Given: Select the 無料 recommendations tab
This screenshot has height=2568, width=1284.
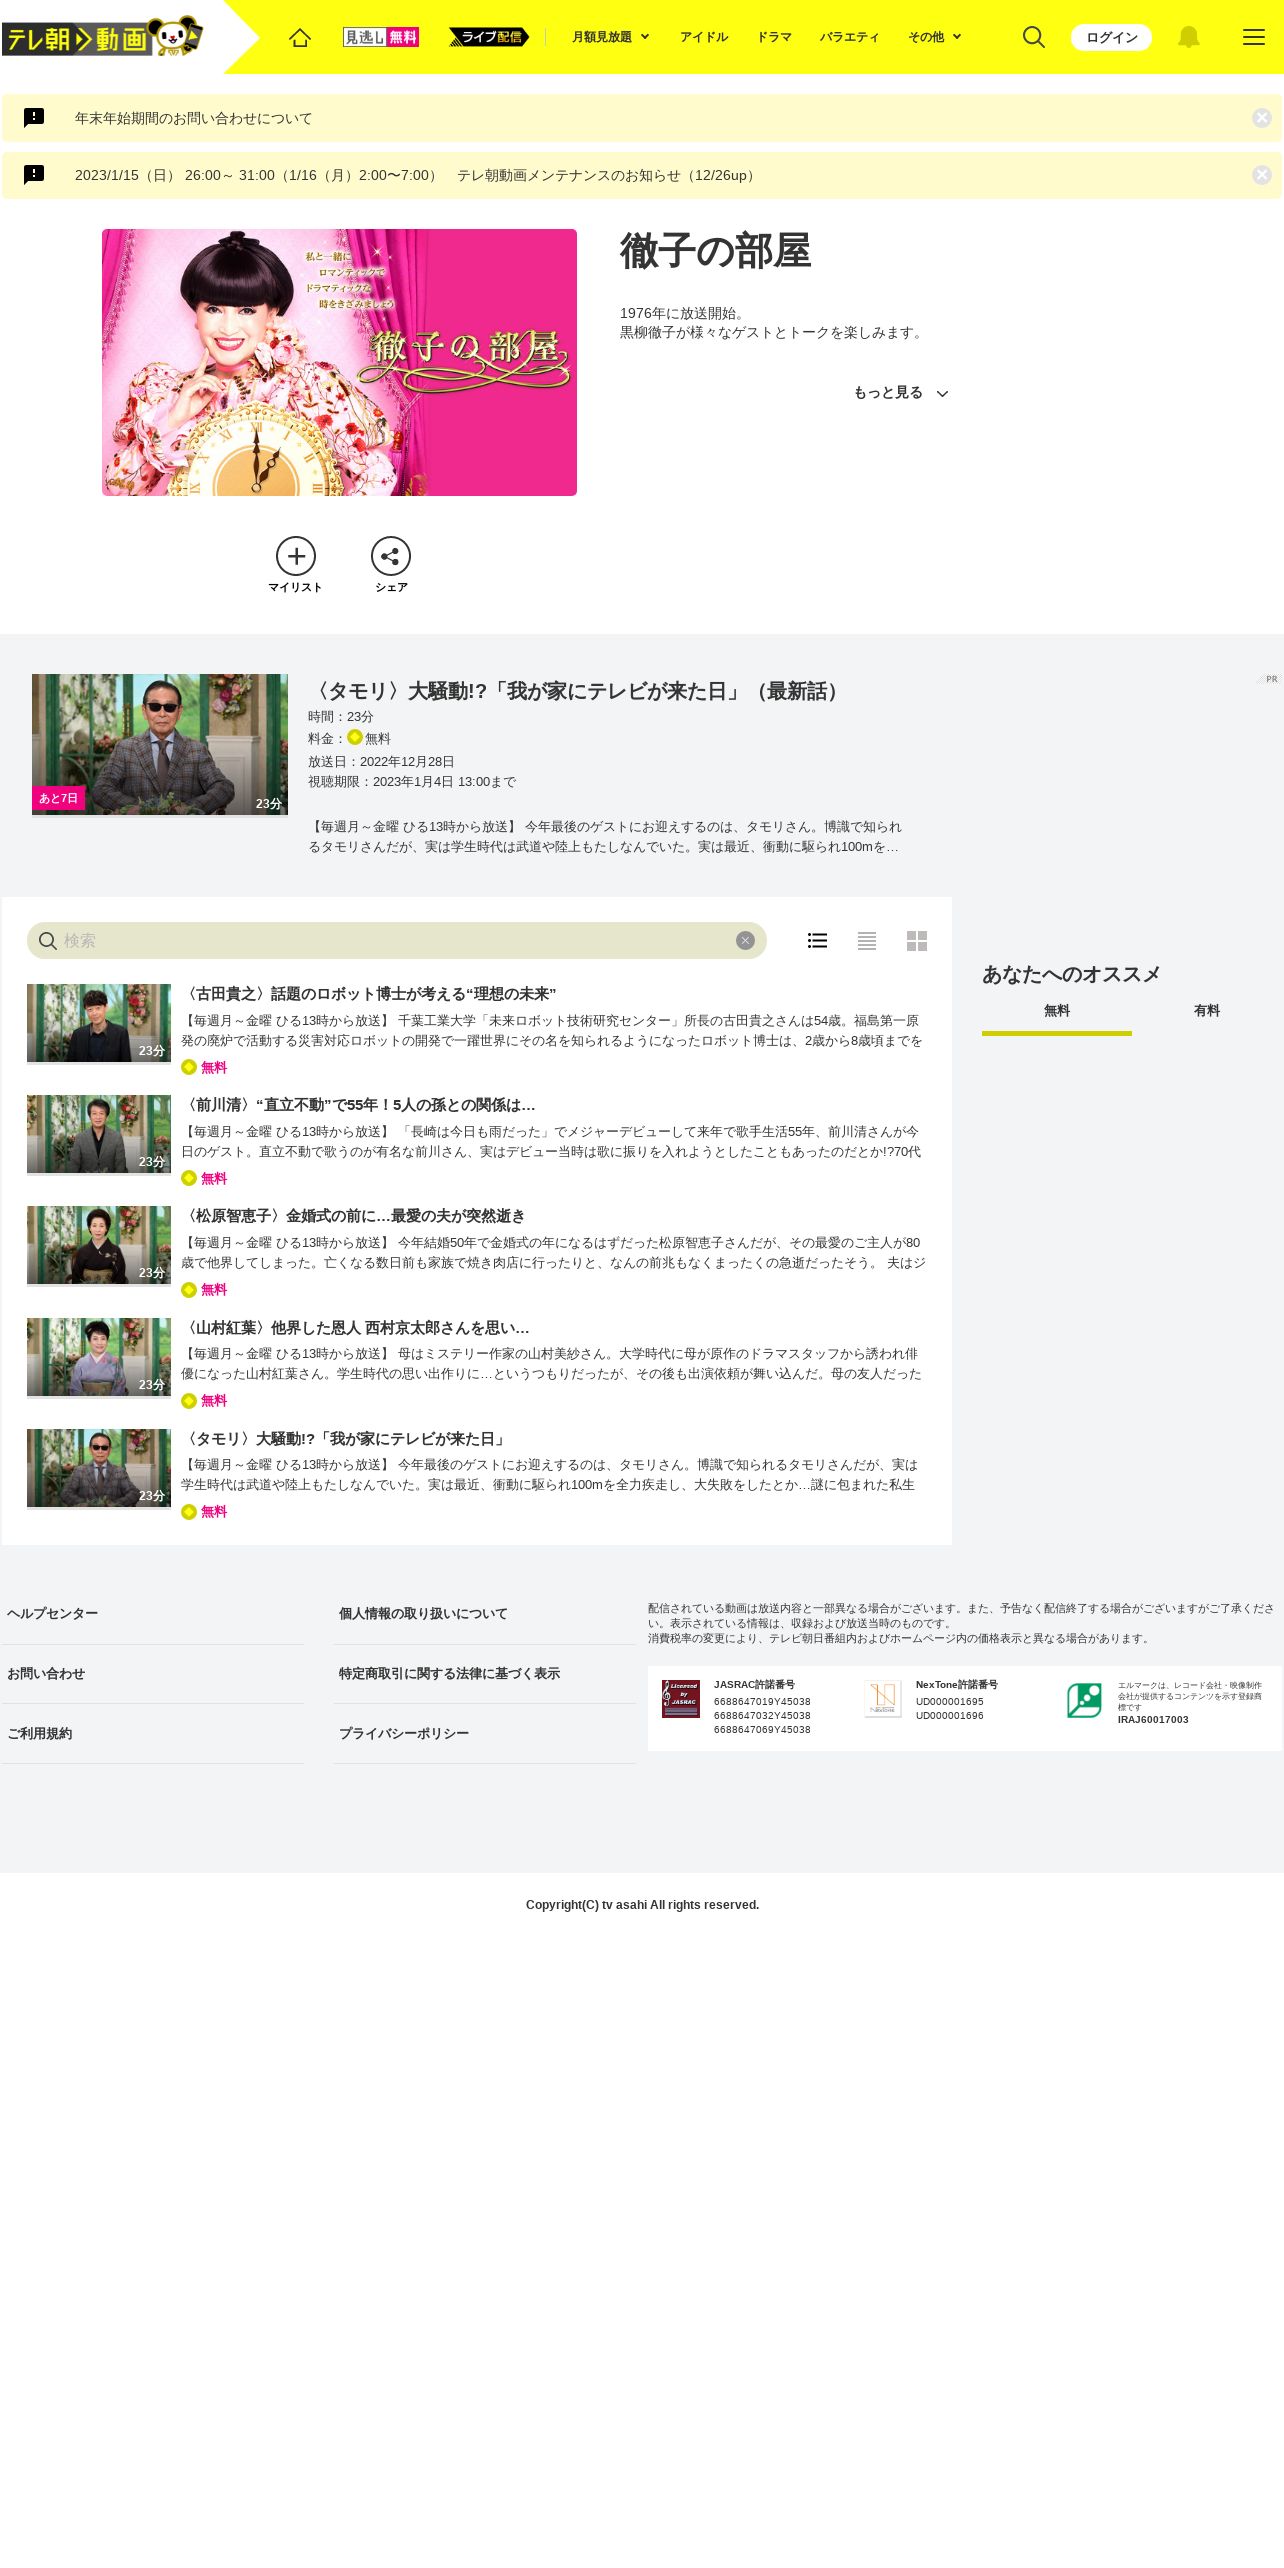Looking at the screenshot, I should coord(1057,1012).
